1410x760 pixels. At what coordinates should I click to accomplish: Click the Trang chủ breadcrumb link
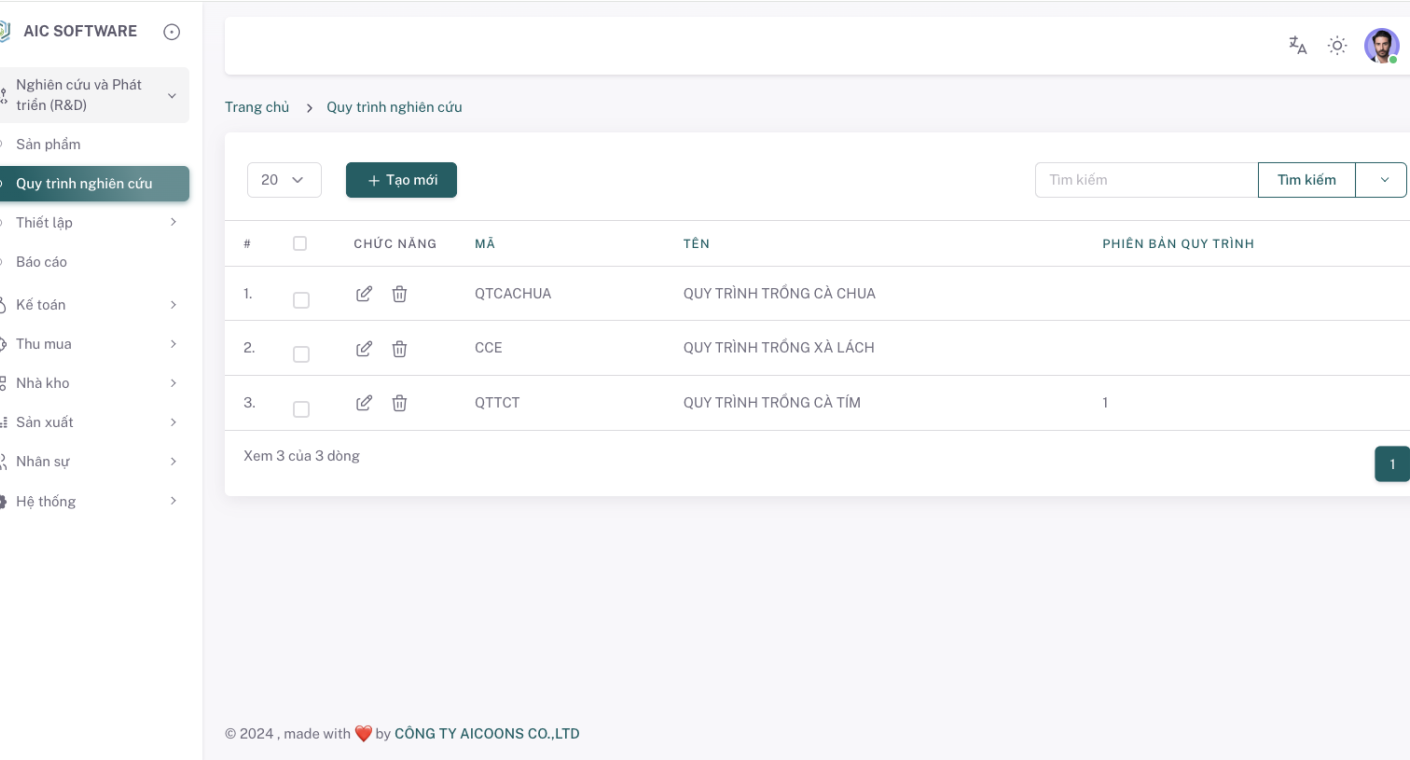[x=257, y=107]
